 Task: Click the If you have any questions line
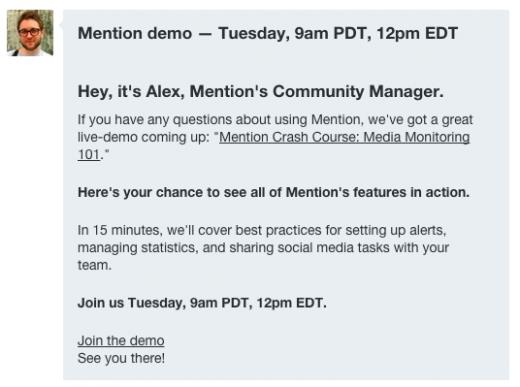click(x=275, y=120)
